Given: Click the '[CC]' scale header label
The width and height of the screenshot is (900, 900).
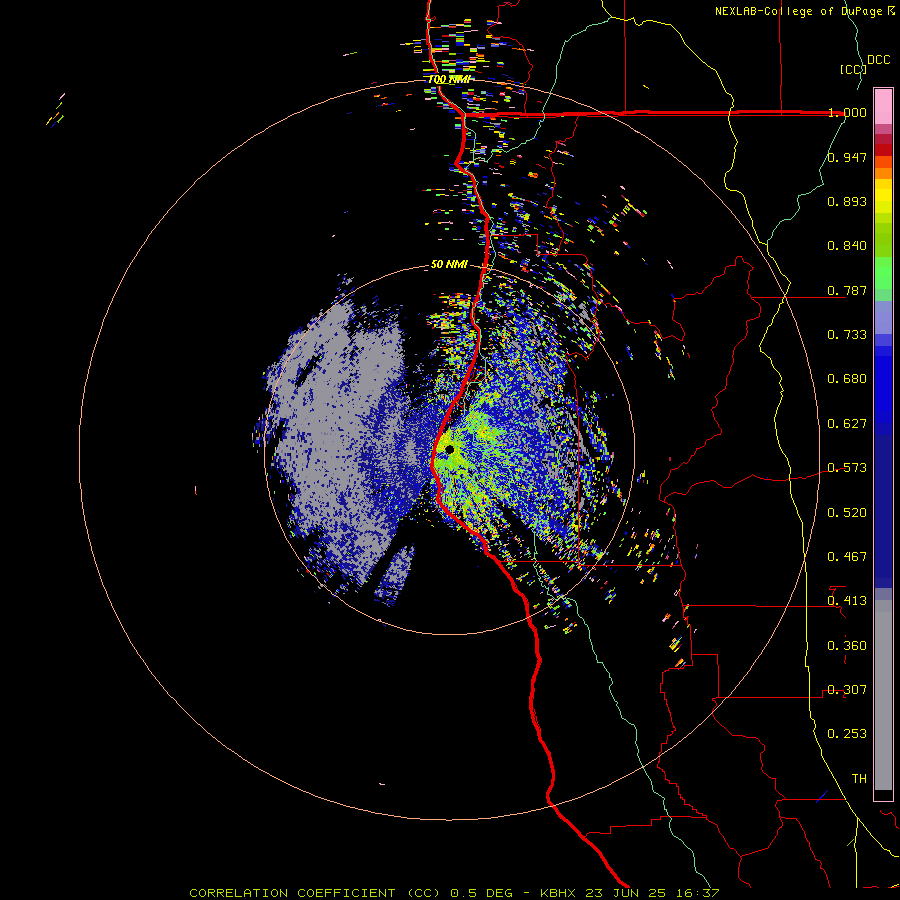Looking at the screenshot, I should tap(853, 69).
